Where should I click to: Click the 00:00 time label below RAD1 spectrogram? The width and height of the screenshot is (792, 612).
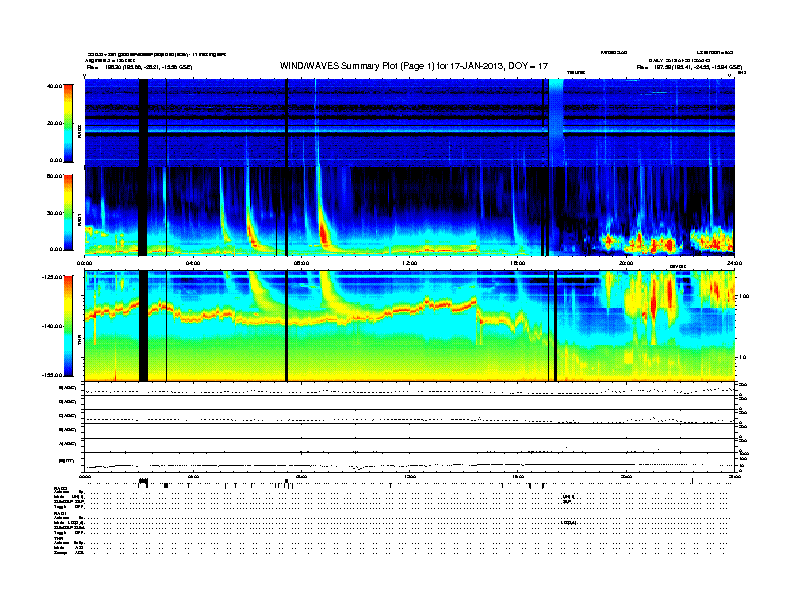(84, 263)
